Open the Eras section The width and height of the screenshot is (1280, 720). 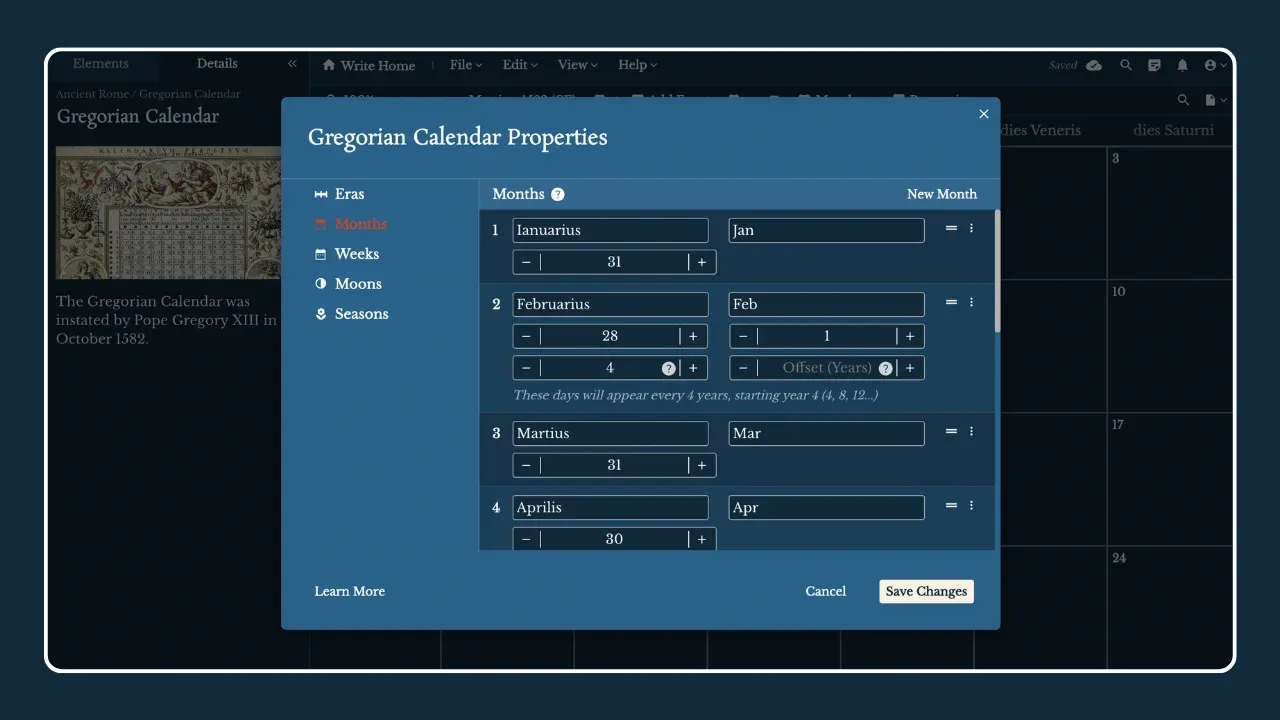(339, 194)
